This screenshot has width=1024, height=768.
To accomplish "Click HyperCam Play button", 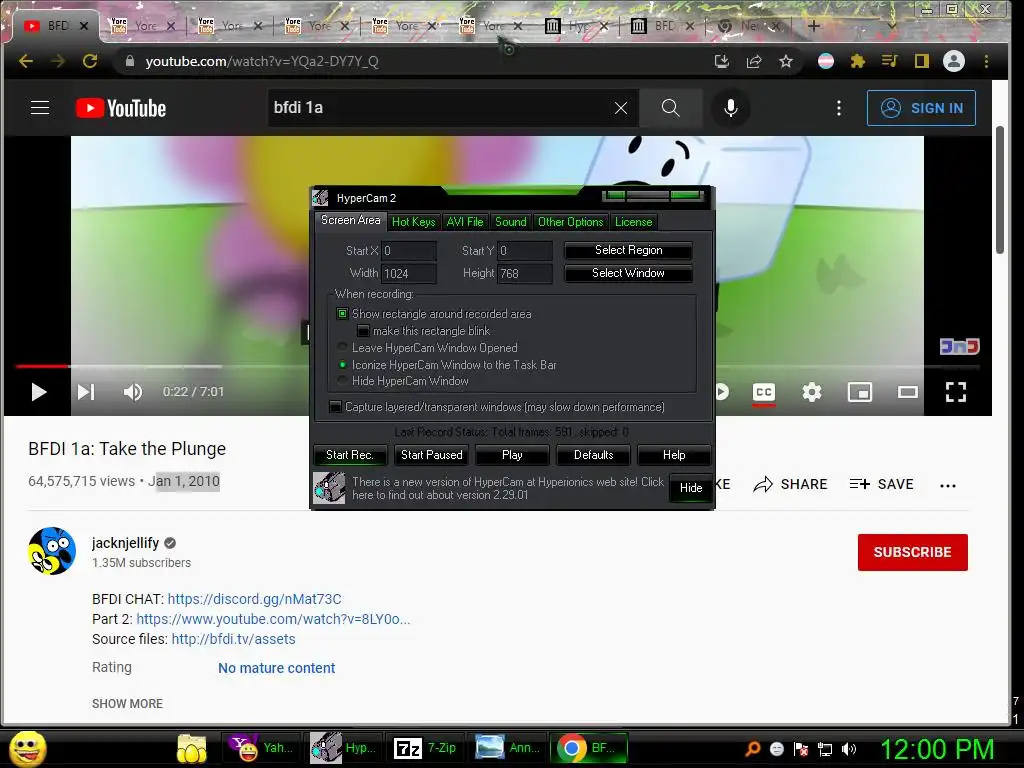I will click(x=512, y=455).
